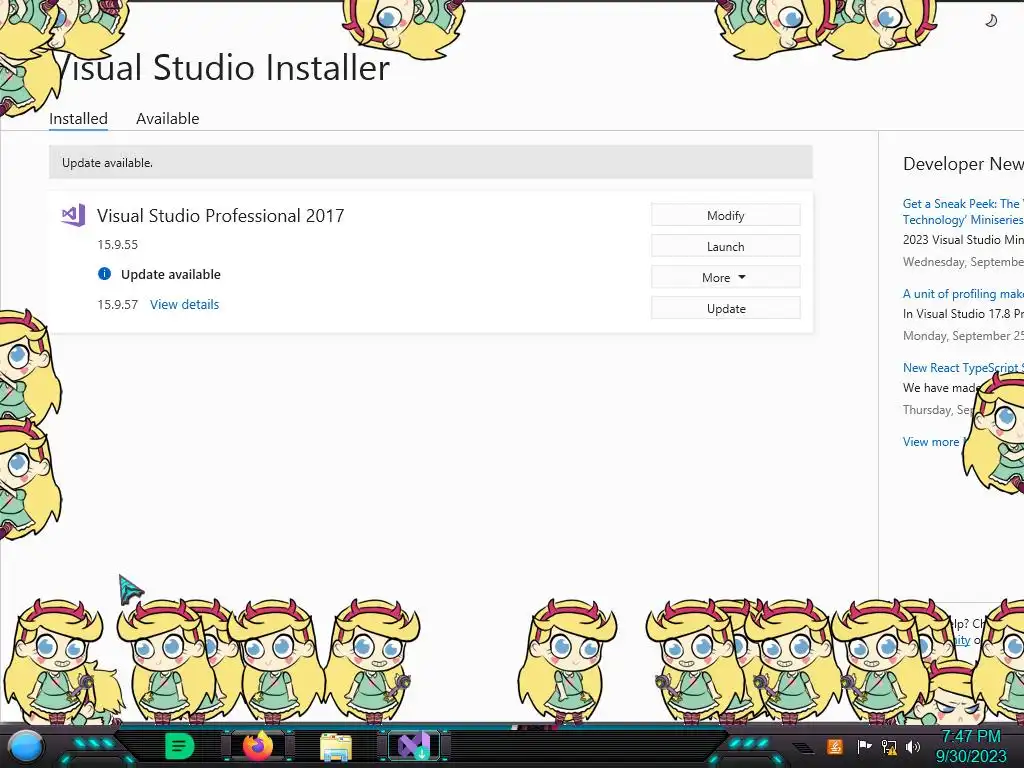The width and height of the screenshot is (1024, 768).
Task: Click the network warning tray icon
Action: [x=889, y=746]
